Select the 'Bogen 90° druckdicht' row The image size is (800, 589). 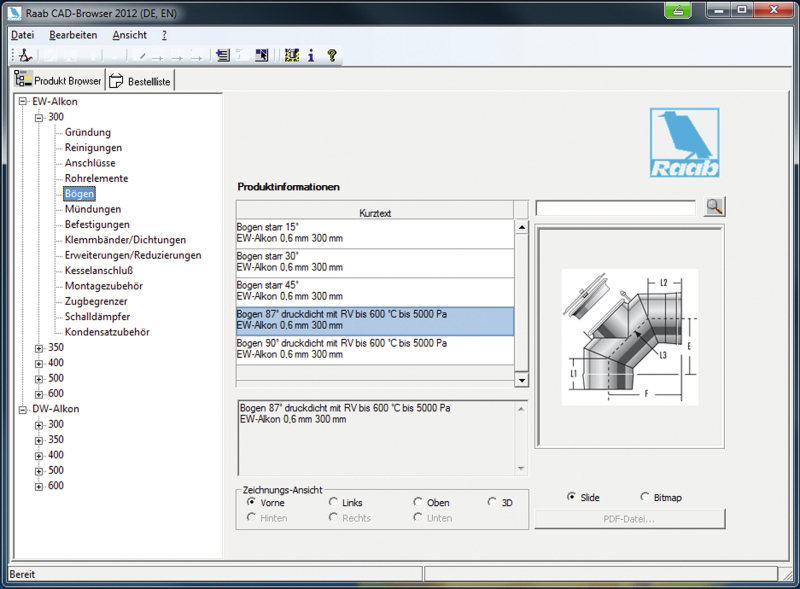tap(375, 350)
